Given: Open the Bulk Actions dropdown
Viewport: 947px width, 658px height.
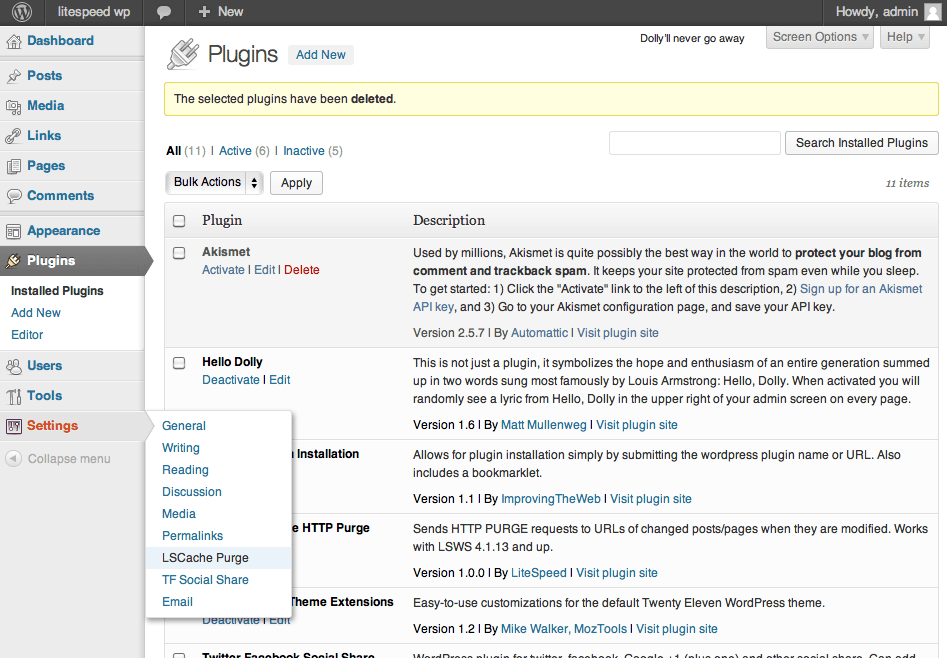Looking at the screenshot, I should (x=214, y=182).
